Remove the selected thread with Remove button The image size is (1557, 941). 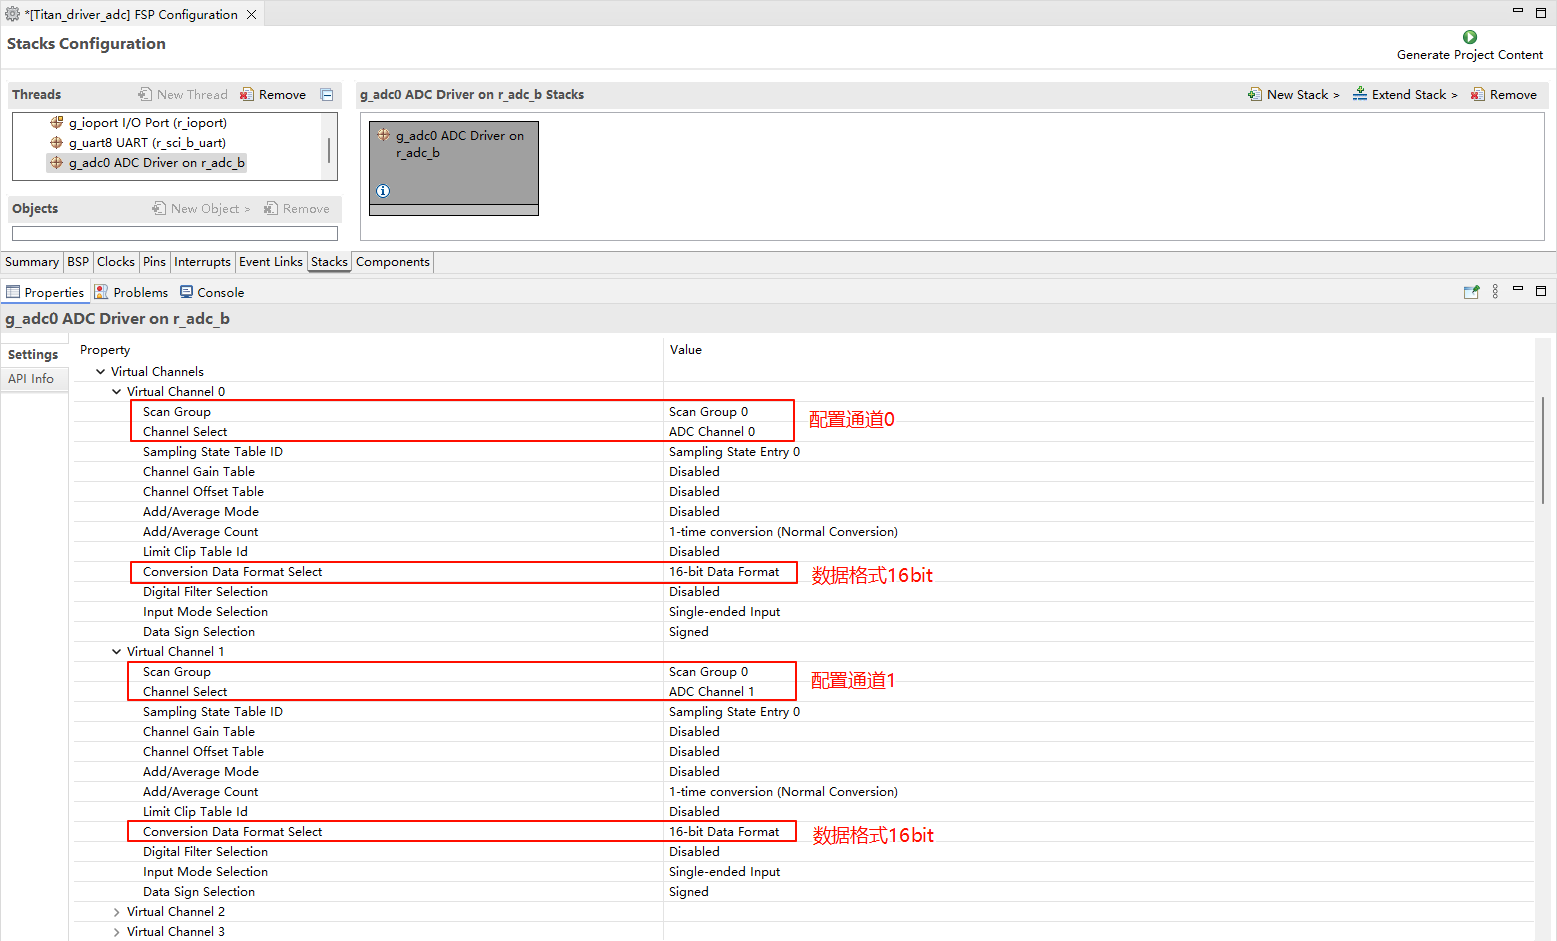click(x=273, y=95)
